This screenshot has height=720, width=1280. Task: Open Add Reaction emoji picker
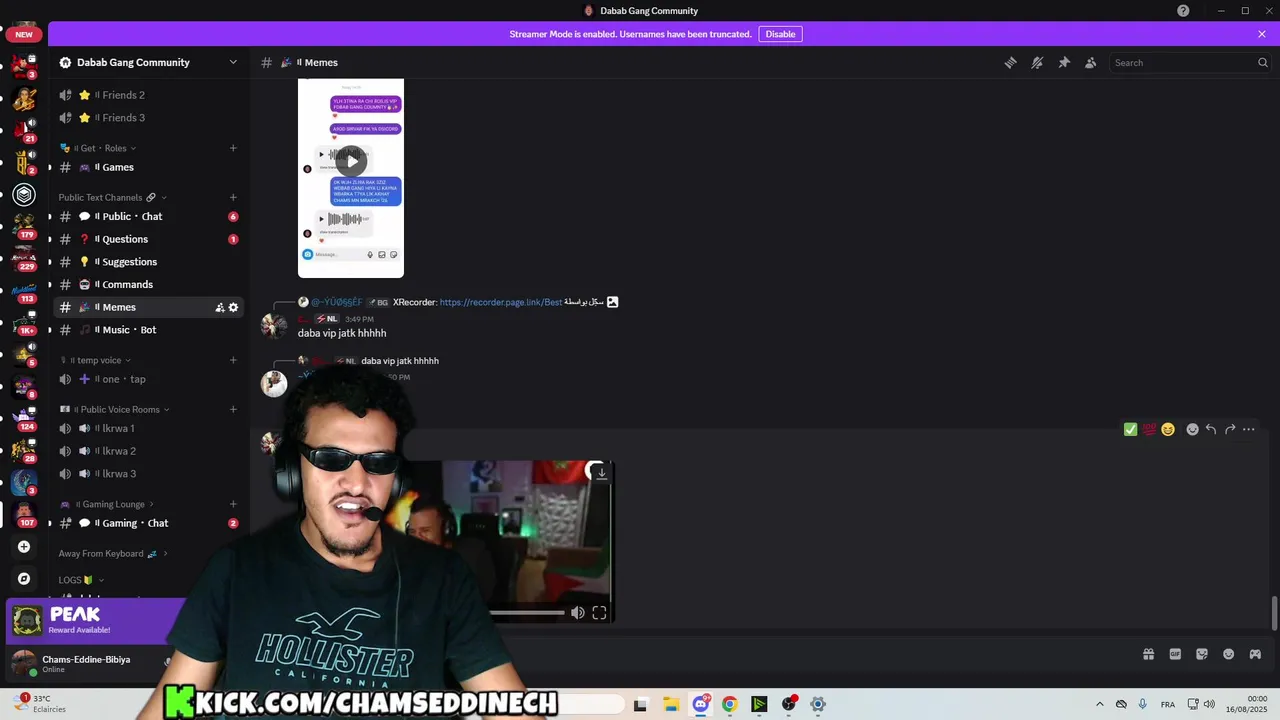[x=1192, y=429]
